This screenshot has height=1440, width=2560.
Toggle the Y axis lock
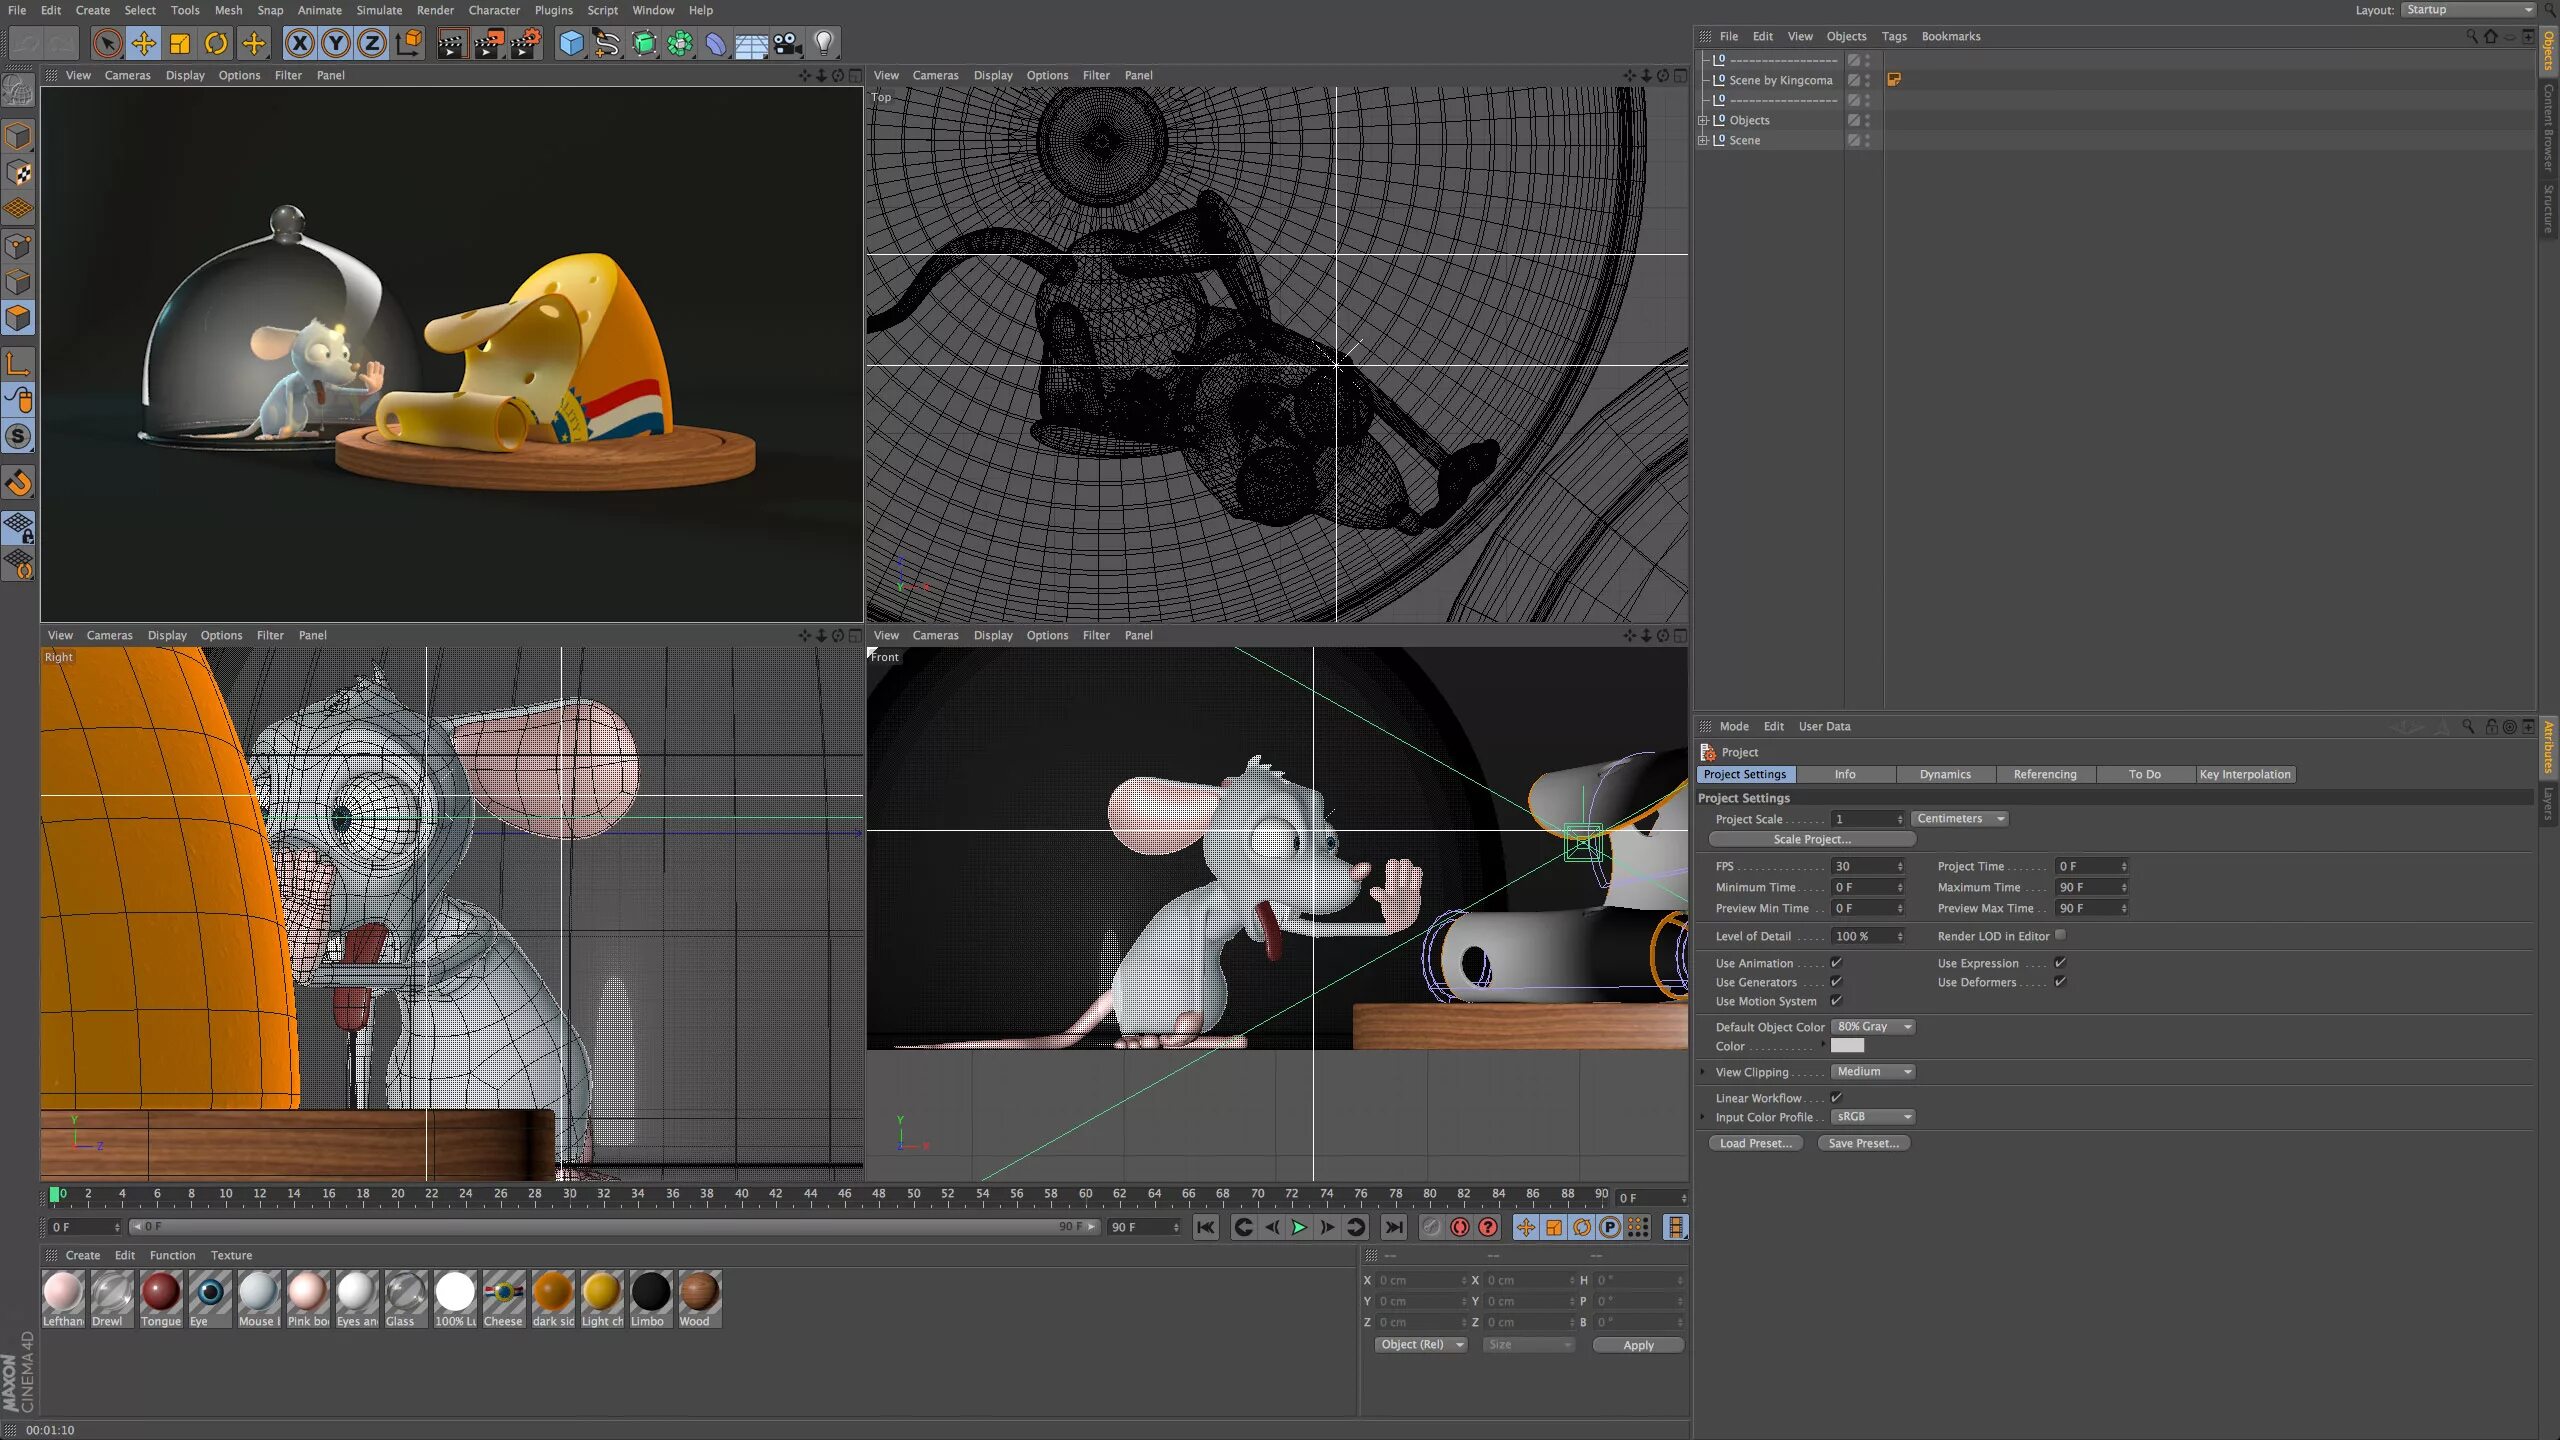click(336, 43)
